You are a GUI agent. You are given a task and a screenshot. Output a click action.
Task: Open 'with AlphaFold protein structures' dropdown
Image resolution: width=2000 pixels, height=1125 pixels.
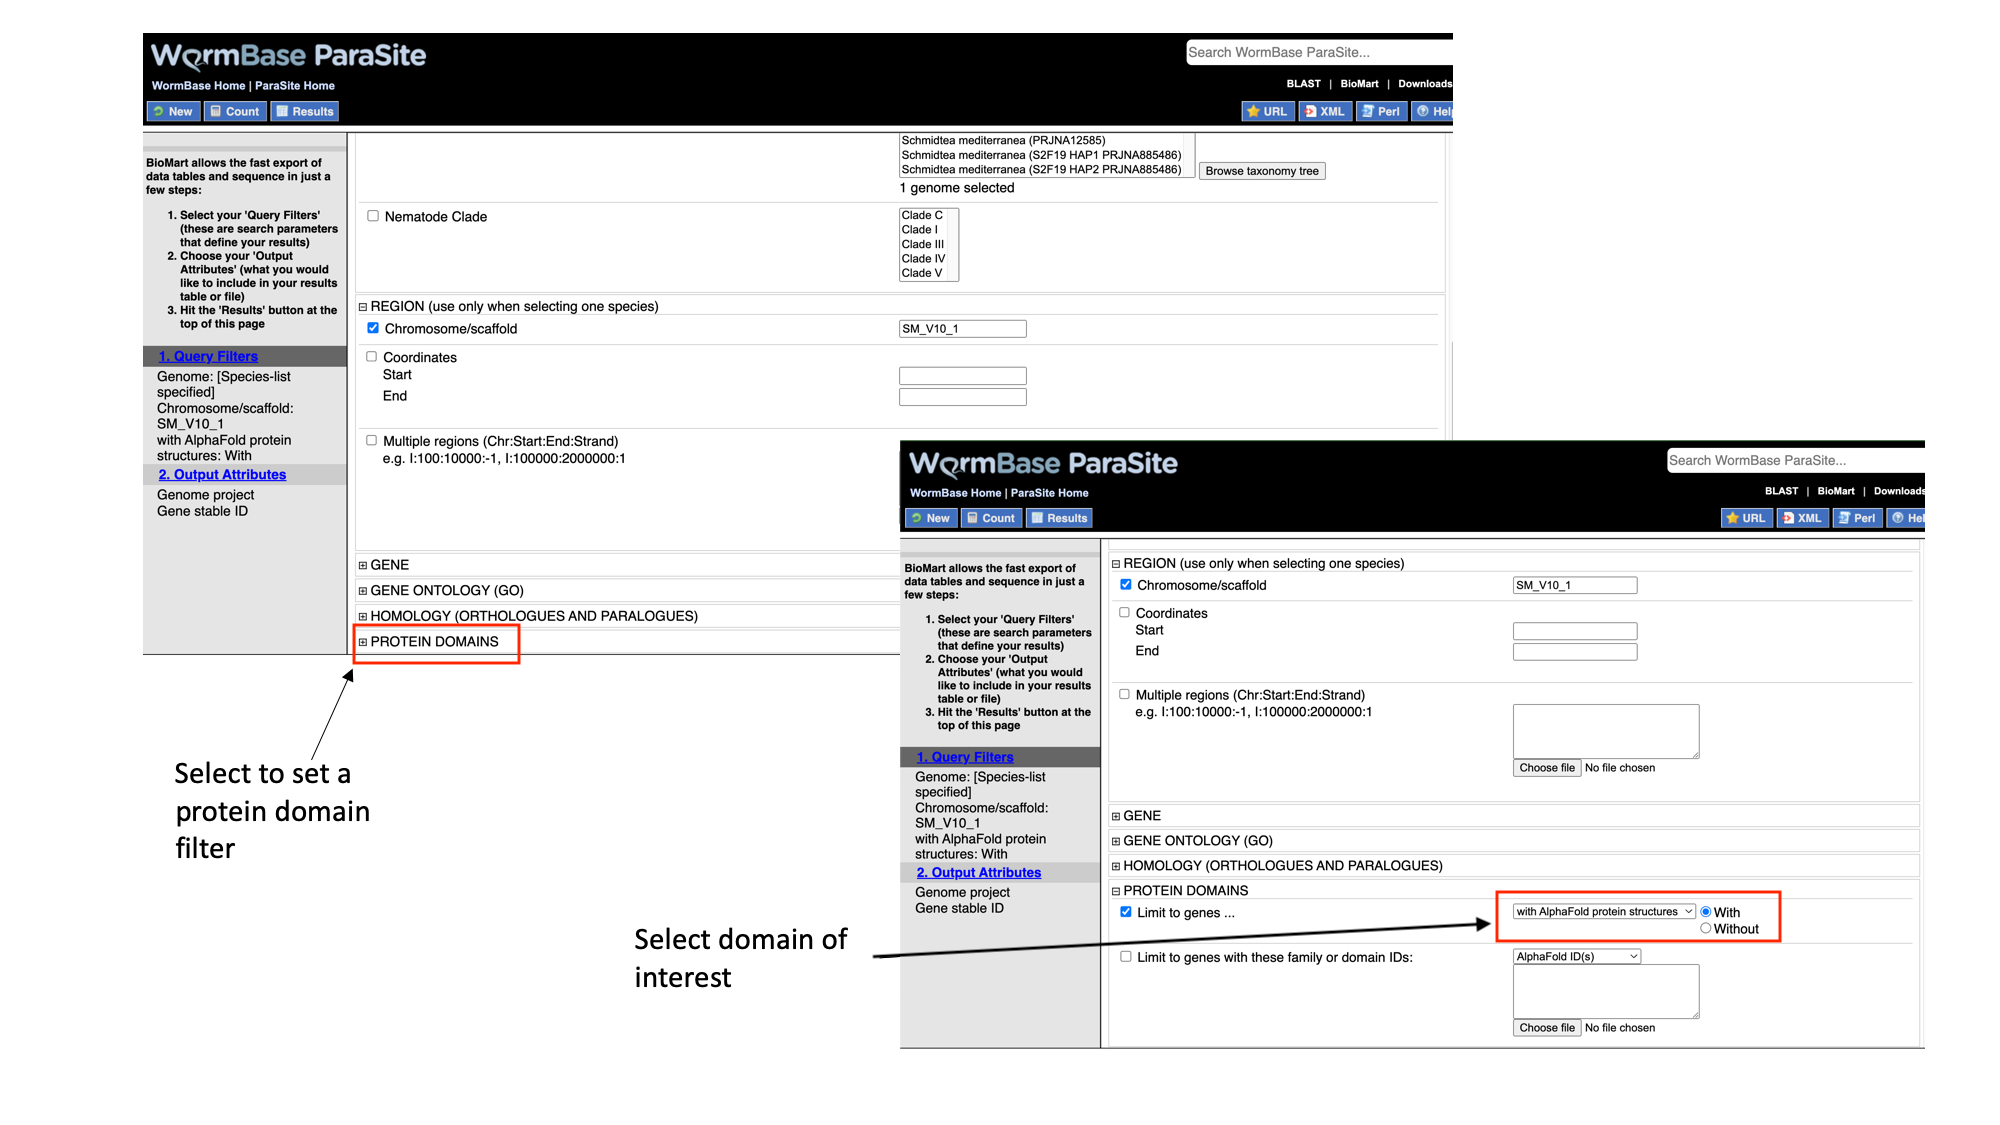click(1604, 912)
